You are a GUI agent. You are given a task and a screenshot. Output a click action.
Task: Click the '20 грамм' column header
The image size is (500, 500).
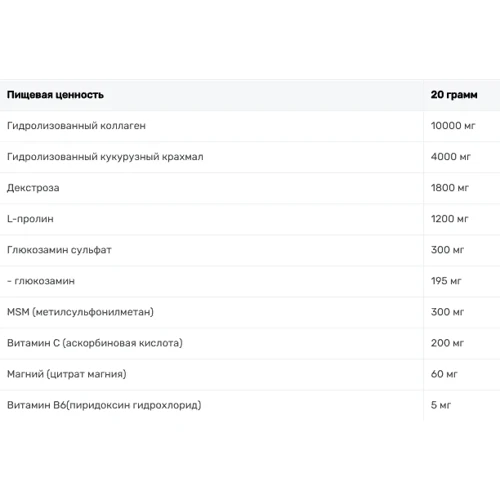(454, 95)
